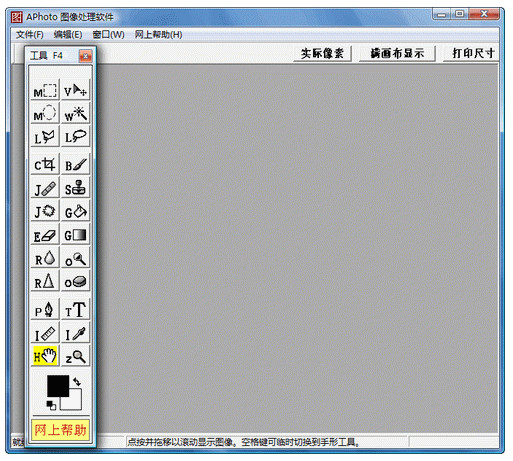The width and height of the screenshot is (513, 461).
Task: Select the Move tool (V)
Action: click(75, 90)
